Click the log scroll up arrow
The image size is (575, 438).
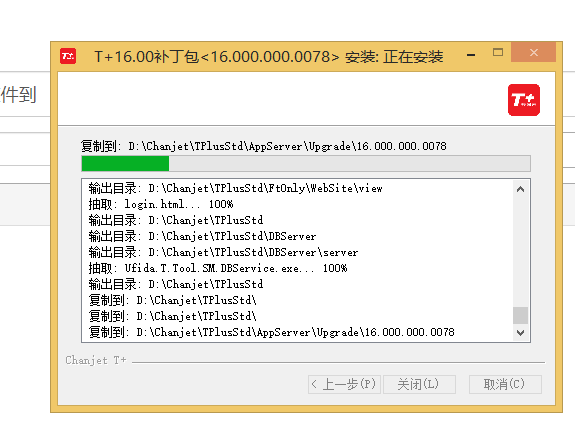click(x=520, y=189)
